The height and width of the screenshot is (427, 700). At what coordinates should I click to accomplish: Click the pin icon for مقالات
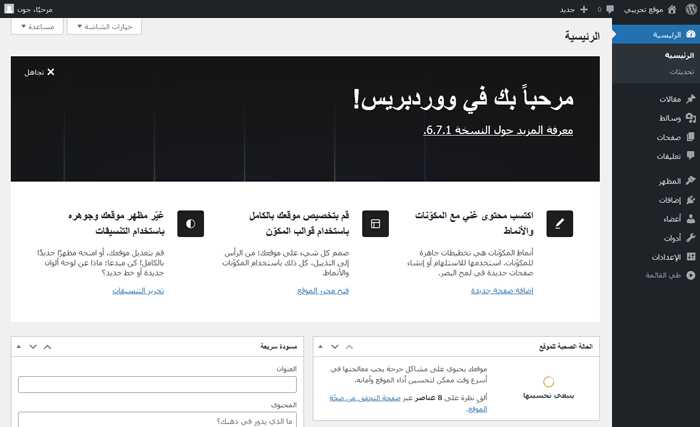click(691, 99)
